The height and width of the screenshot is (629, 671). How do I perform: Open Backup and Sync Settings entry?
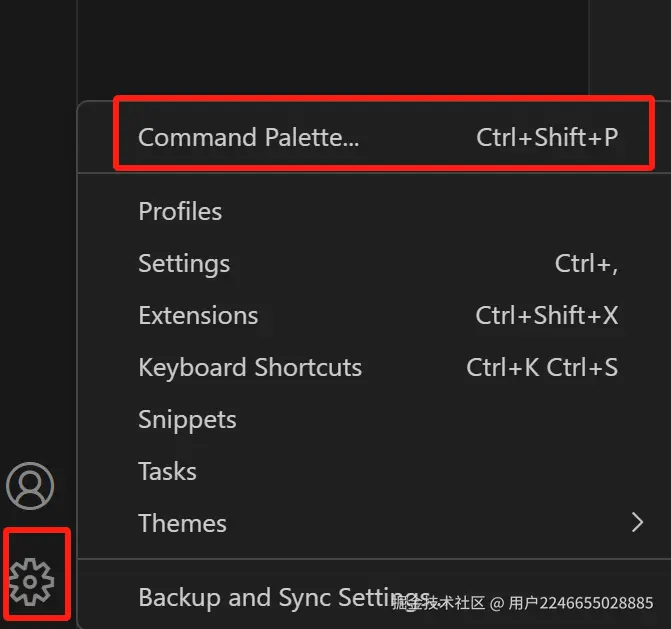click(x=270, y=598)
